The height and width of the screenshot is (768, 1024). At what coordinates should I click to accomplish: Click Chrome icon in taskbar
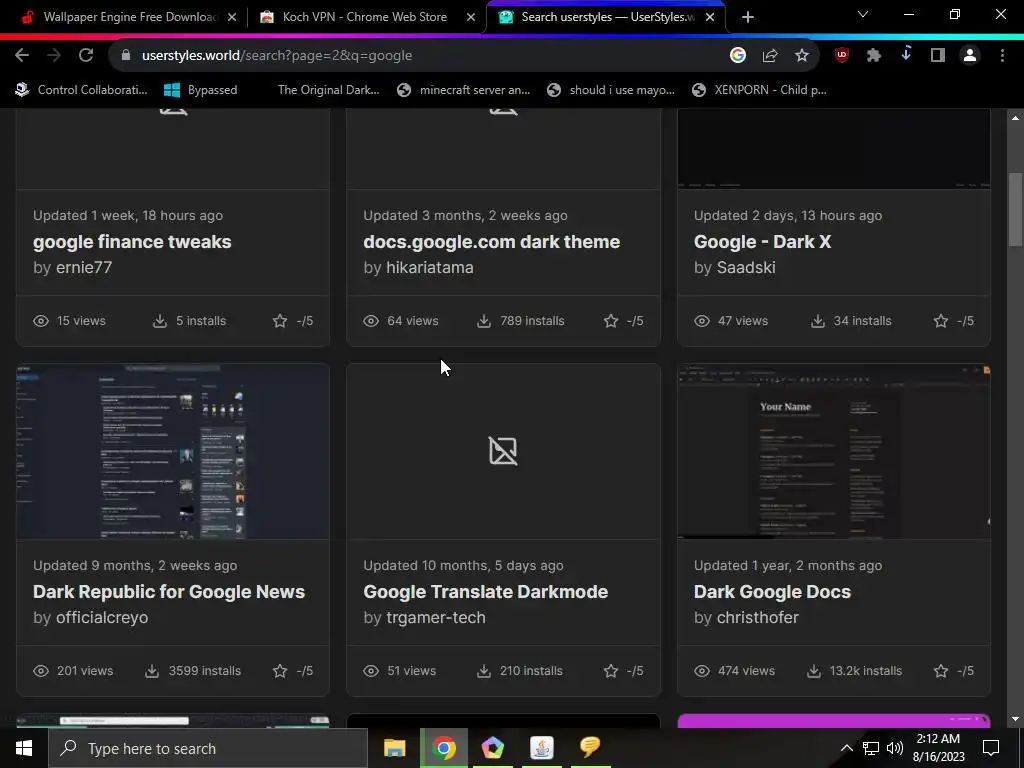[443, 748]
